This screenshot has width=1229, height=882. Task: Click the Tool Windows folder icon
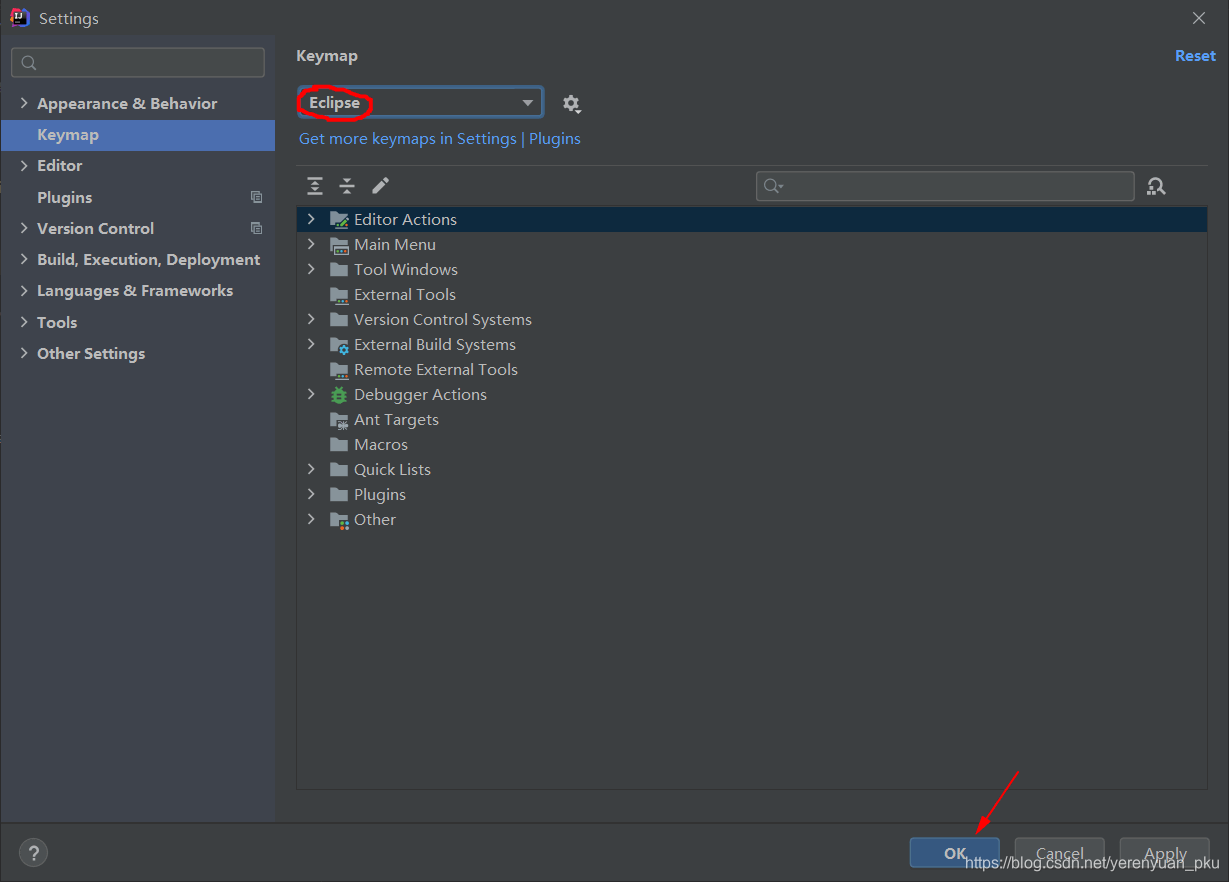pos(339,270)
